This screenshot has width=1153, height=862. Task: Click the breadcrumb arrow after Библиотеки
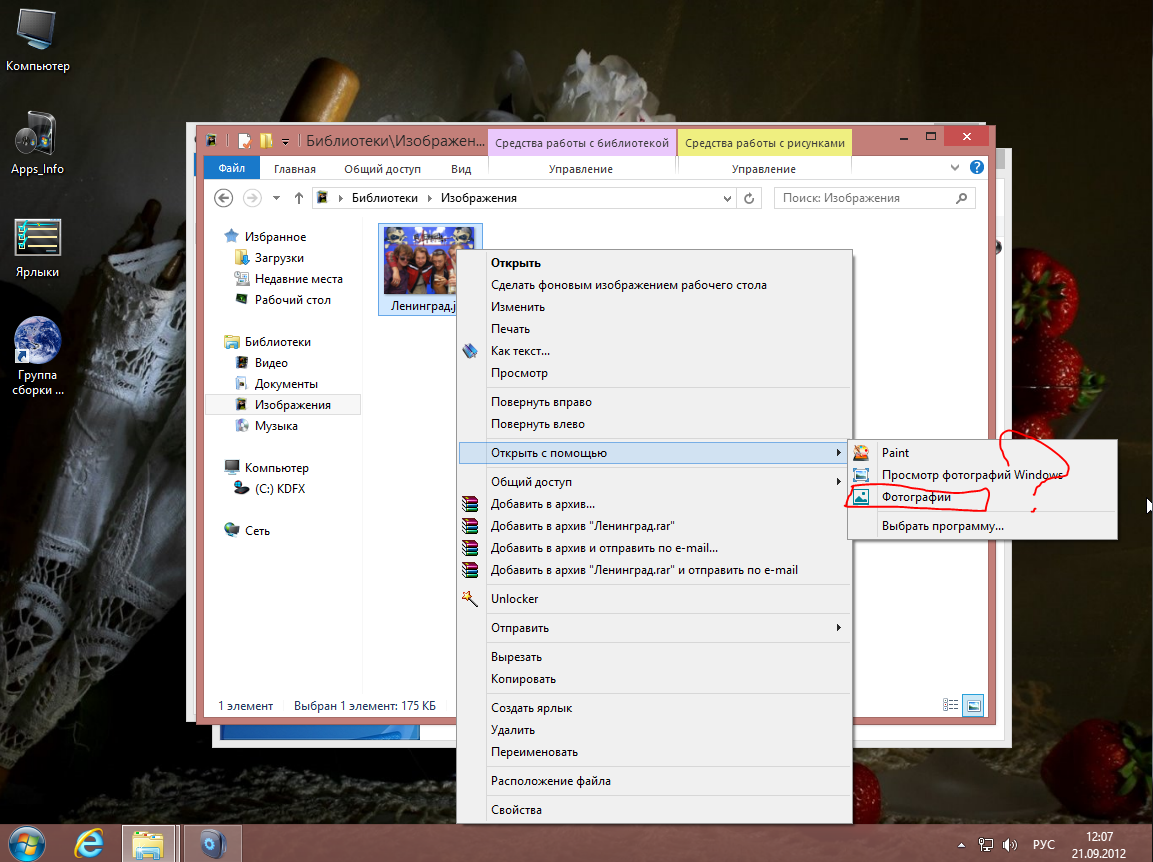coord(429,198)
